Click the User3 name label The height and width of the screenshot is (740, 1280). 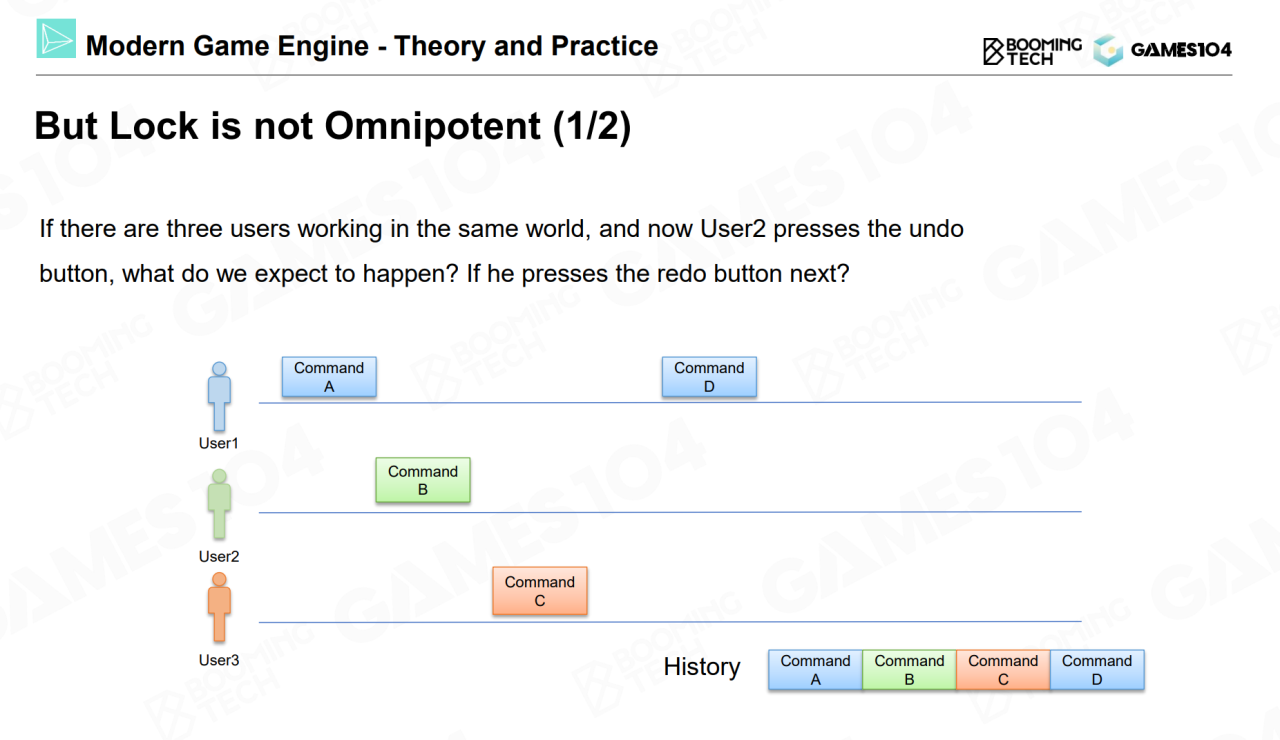(x=219, y=660)
